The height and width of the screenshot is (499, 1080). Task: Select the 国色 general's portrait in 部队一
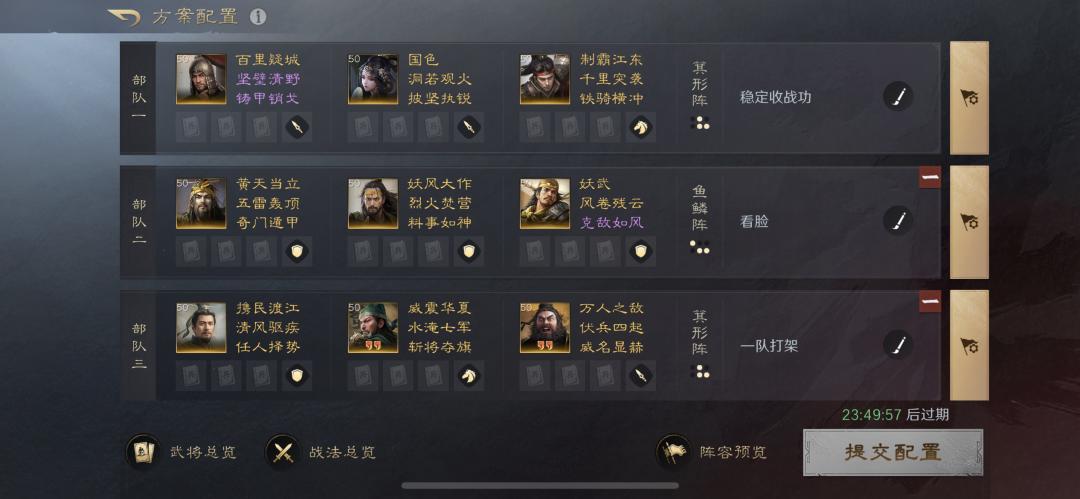(x=373, y=79)
